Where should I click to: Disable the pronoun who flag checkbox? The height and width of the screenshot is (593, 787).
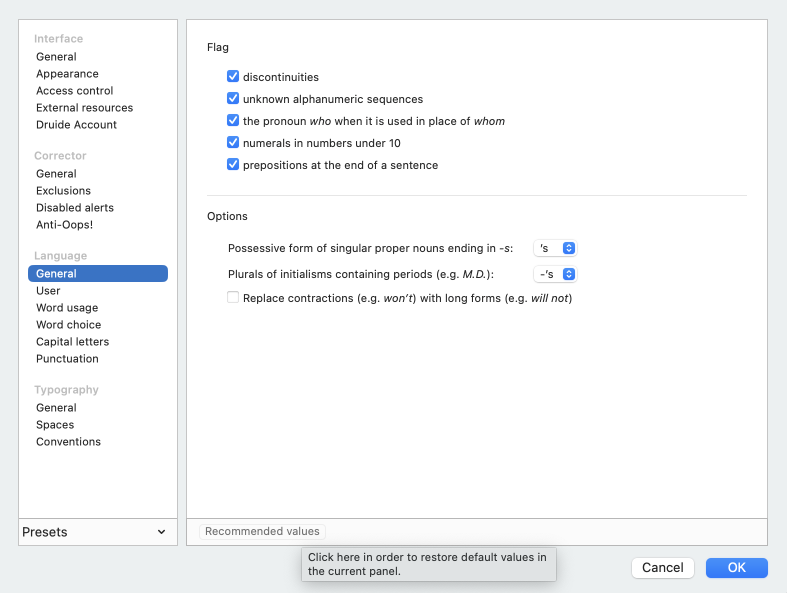click(x=233, y=121)
